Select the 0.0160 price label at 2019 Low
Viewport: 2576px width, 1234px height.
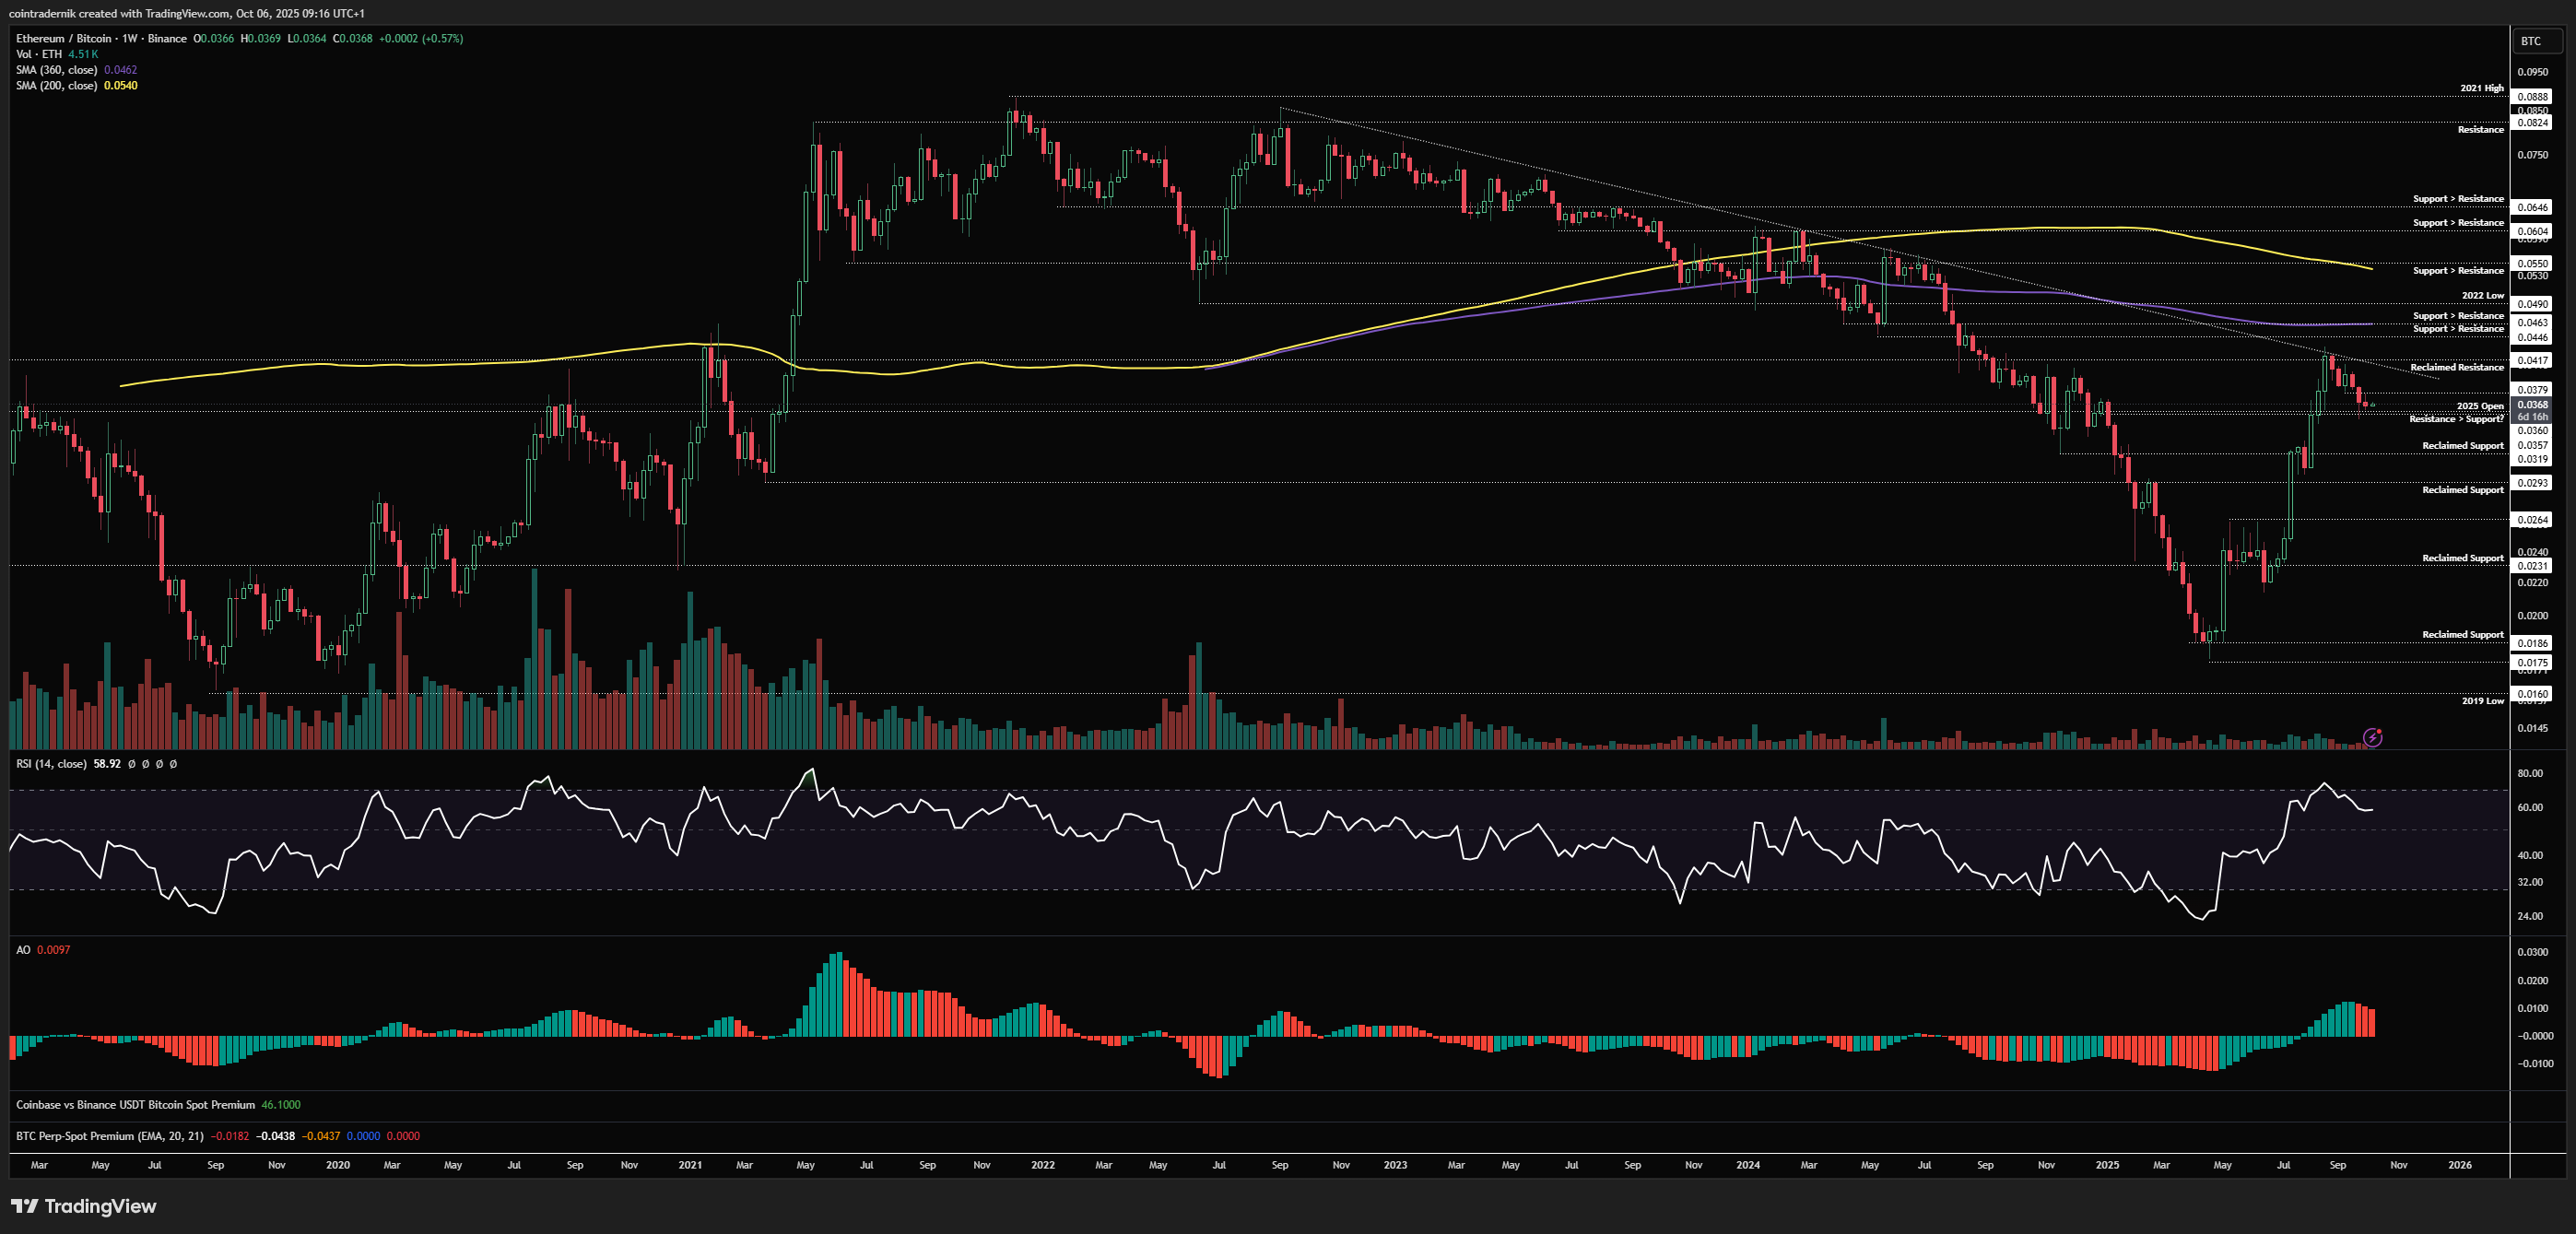tap(2533, 693)
